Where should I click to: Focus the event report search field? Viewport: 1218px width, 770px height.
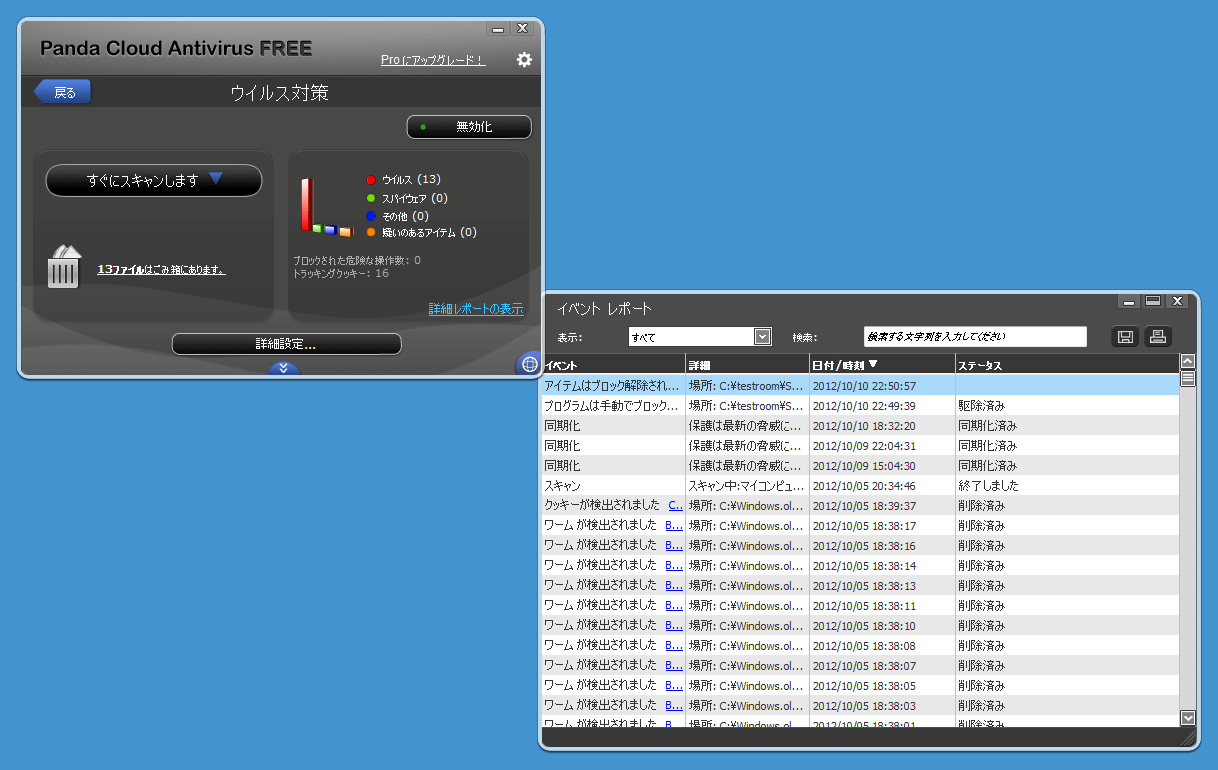975,337
